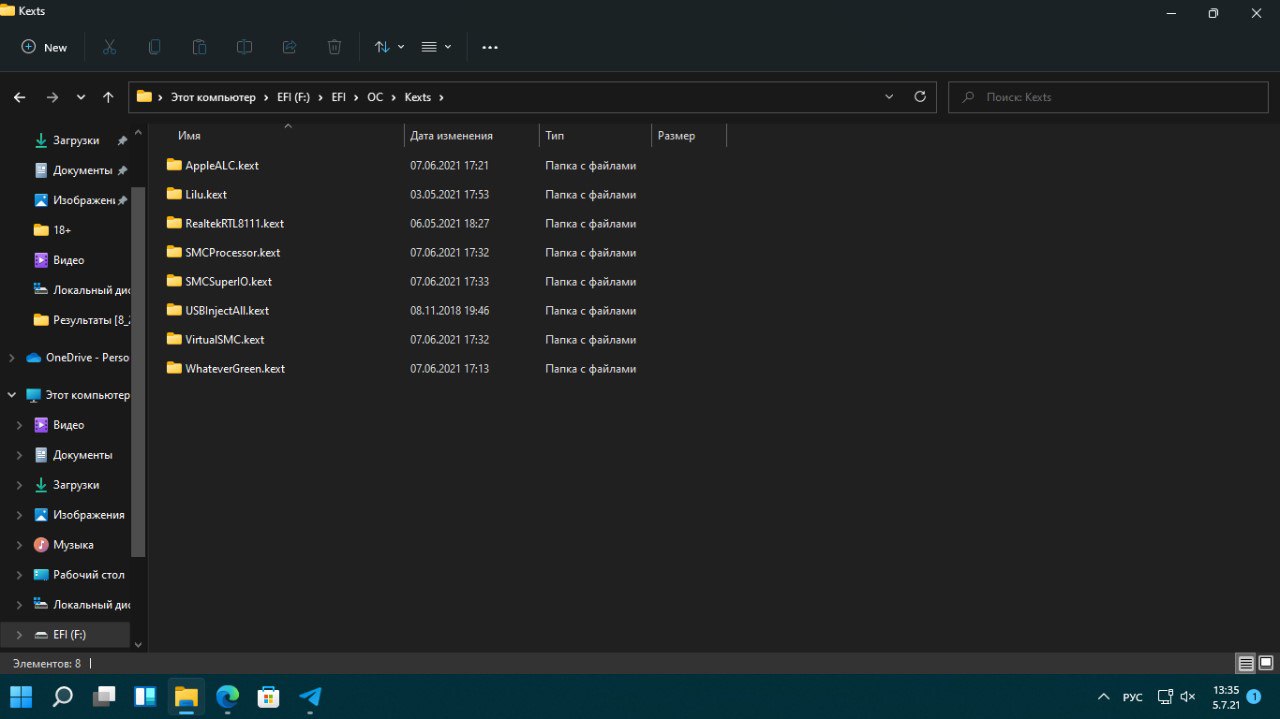This screenshot has height=719, width=1280.
Task: Expand the Рабочий стол tree node
Action: (x=18, y=575)
